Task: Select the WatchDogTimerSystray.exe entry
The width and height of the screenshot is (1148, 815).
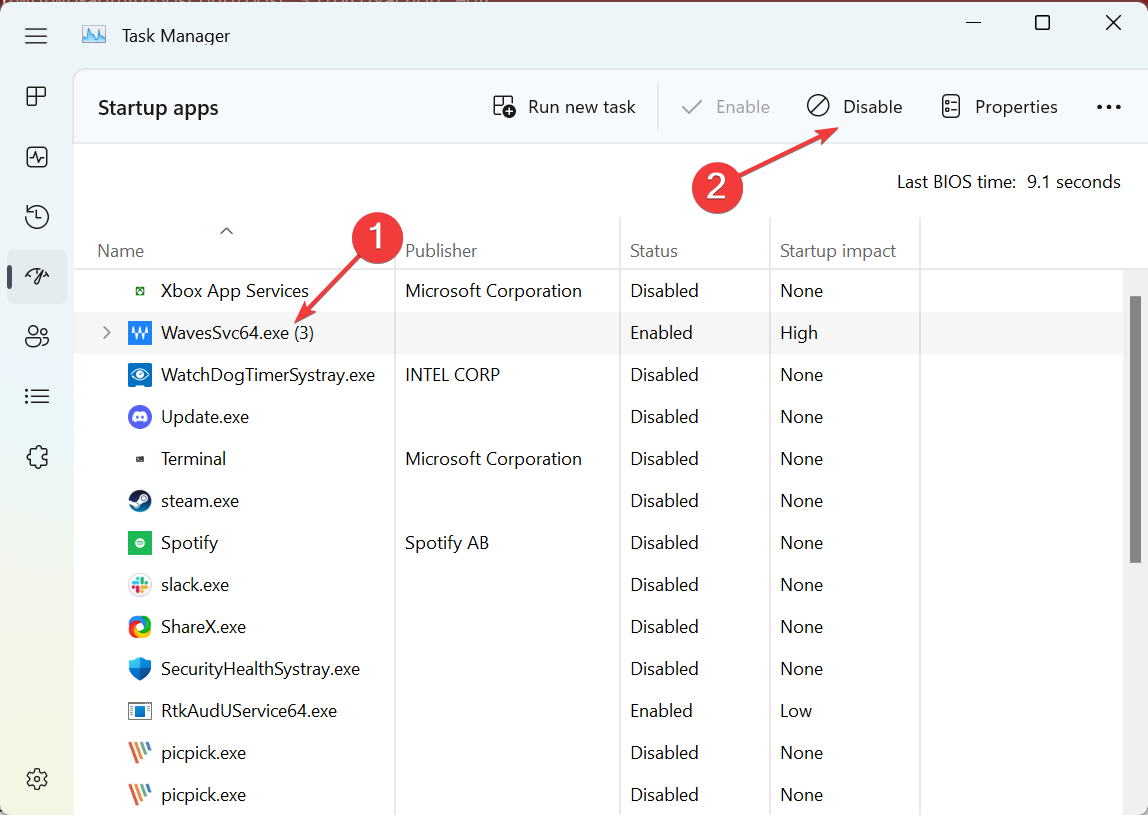Action: click(267, 375)
